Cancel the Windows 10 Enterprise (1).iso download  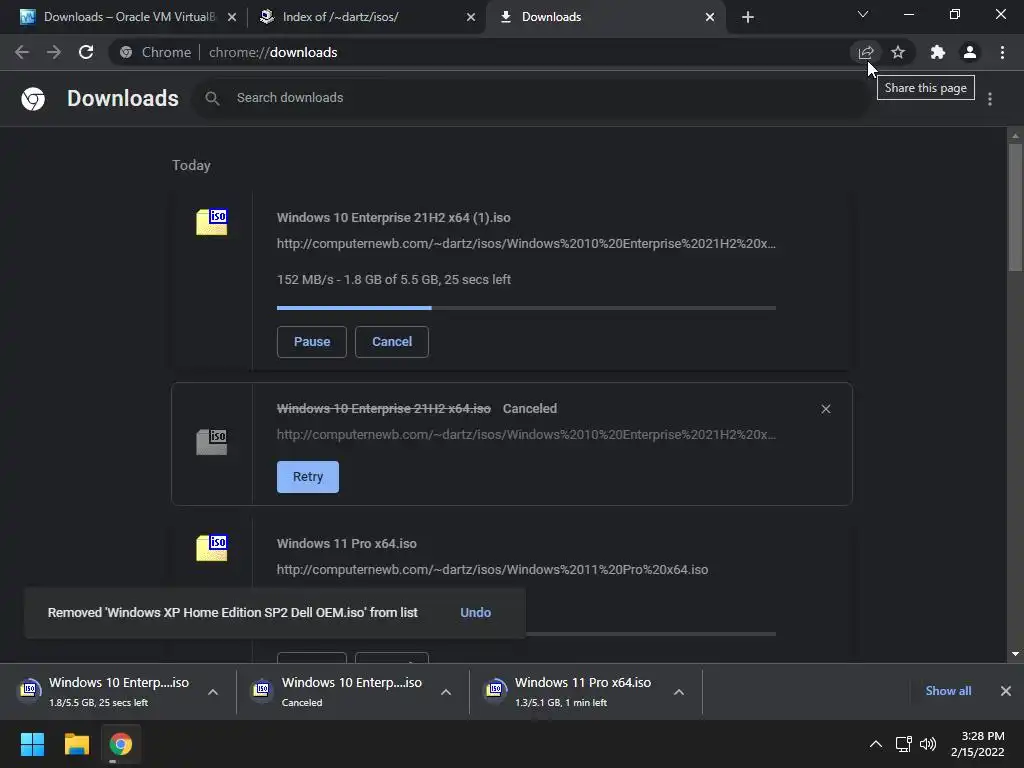pyautogui.click(x=392, y=342)
